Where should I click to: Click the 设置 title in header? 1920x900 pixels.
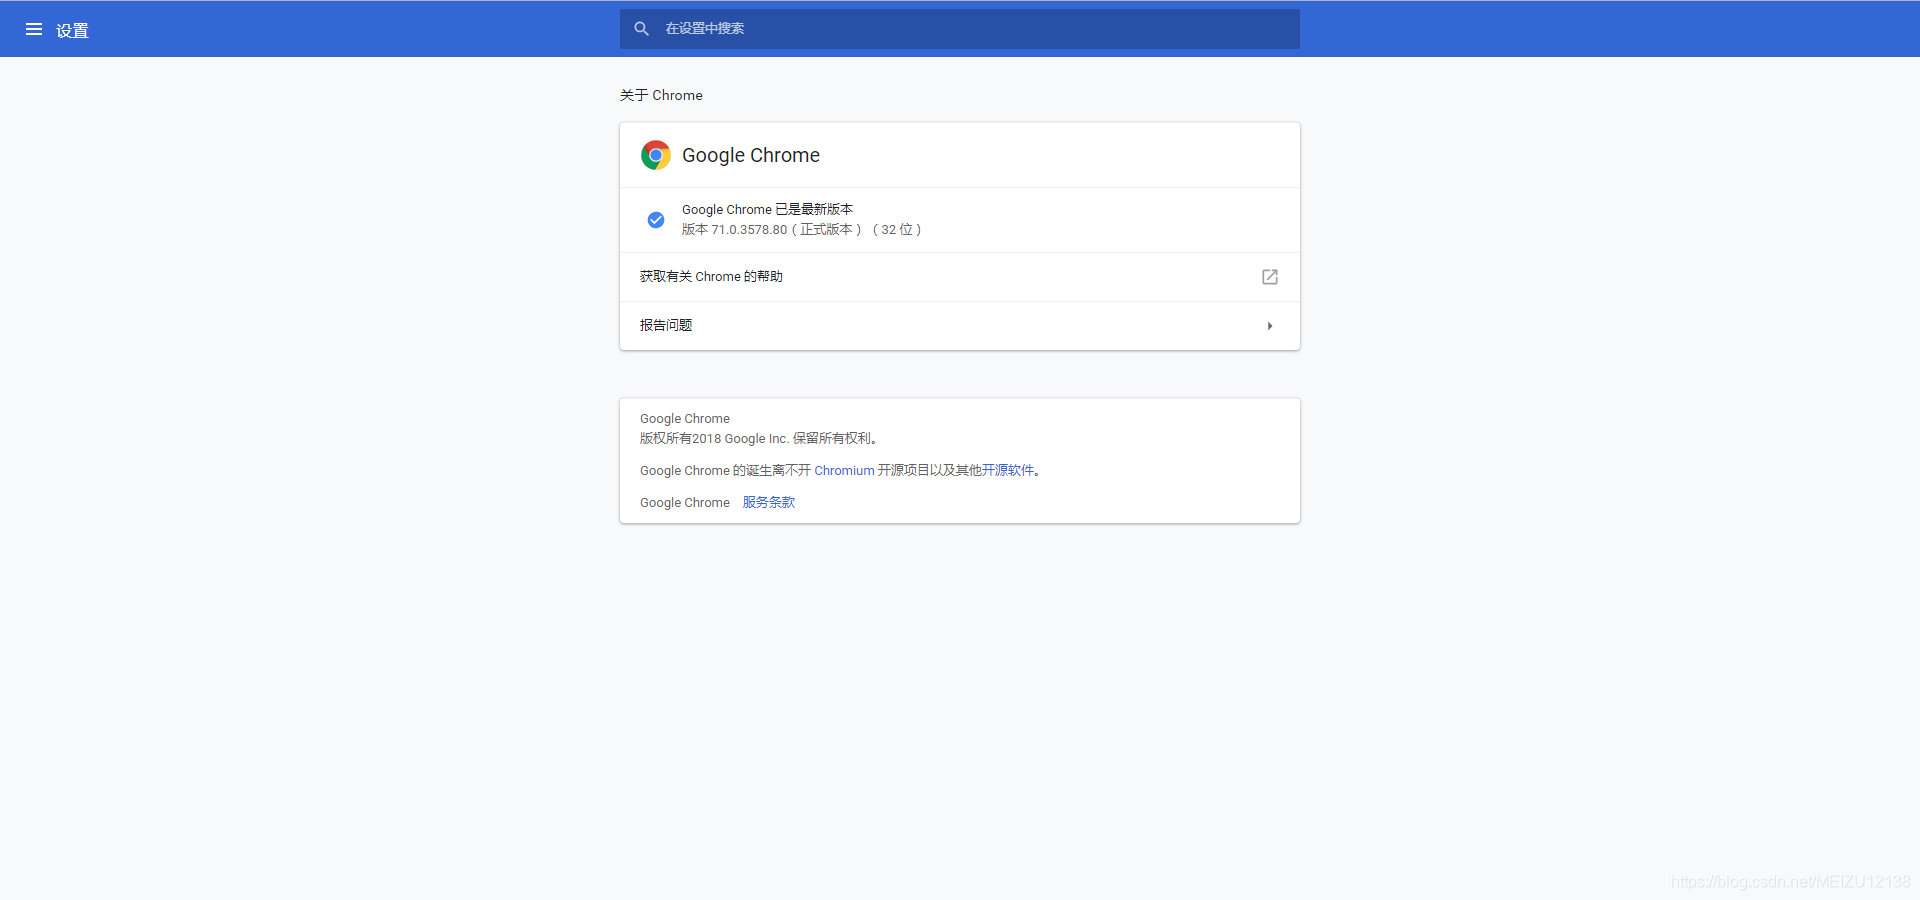[72, 31]
